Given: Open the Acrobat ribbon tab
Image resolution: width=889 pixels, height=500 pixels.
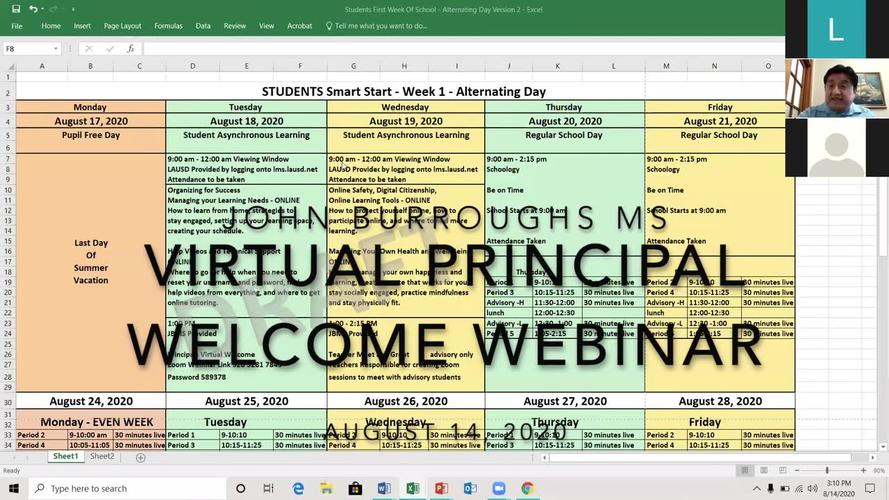Looking at the screenshot, I should pyautogui.click(x=299, y=26).
